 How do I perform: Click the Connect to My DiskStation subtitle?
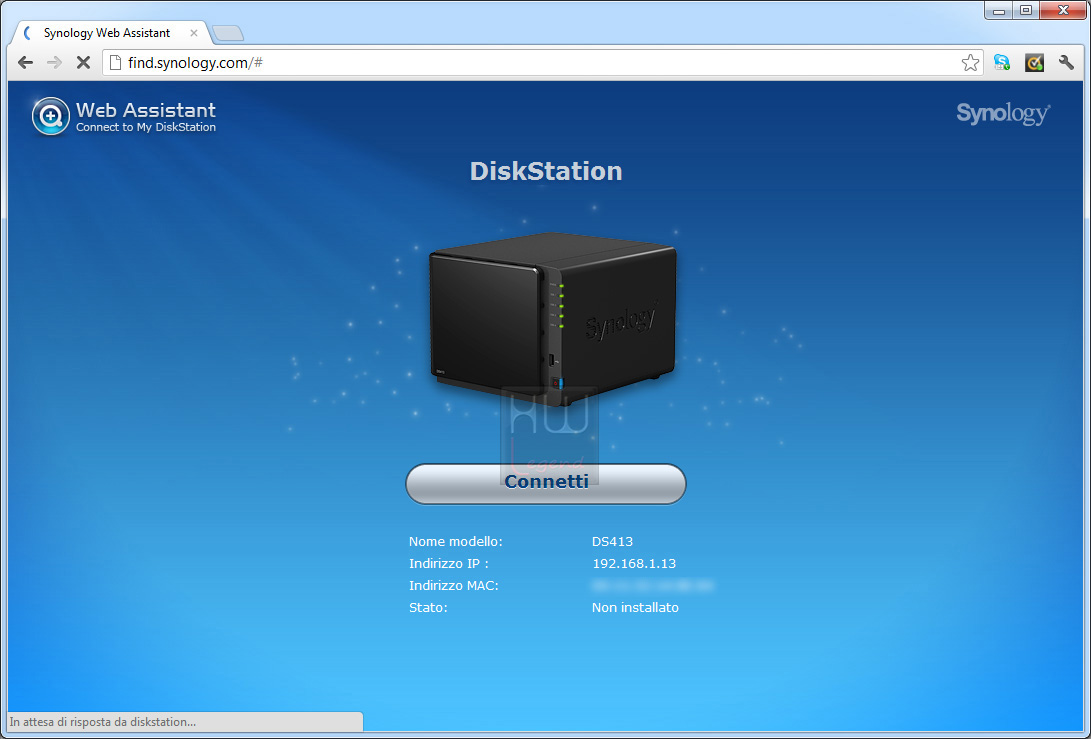[146, 127]
